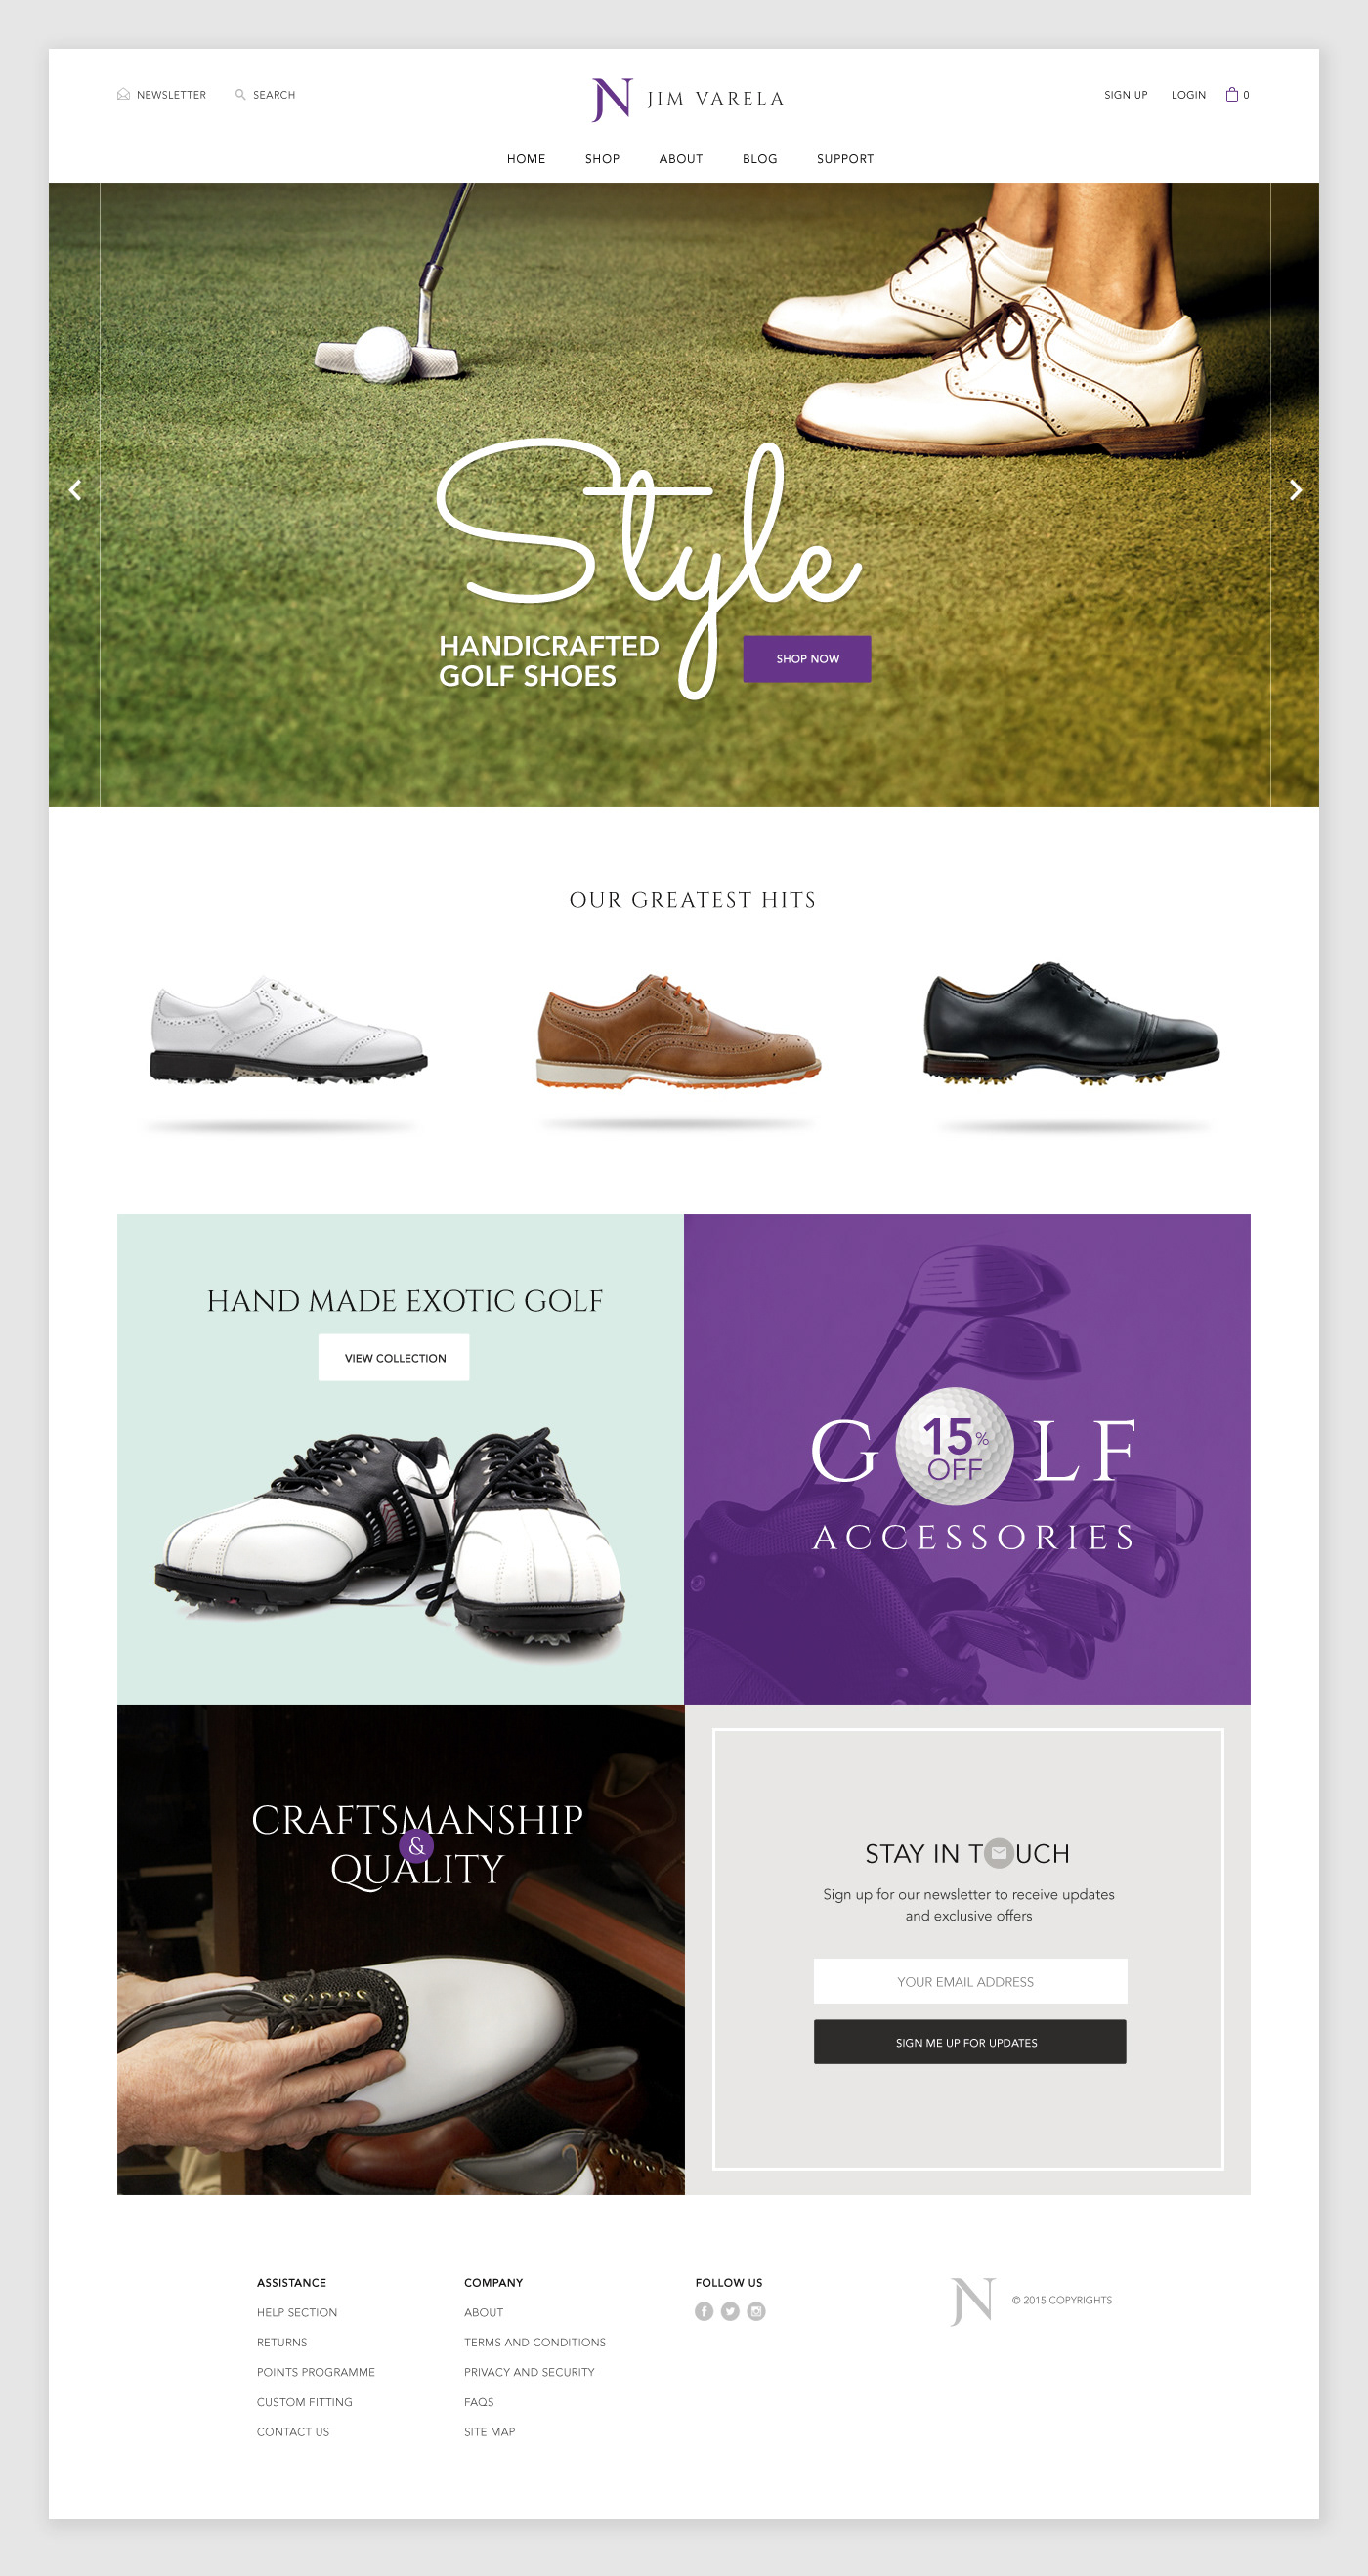
Task: Open the Twitter icon under Follow Us
Action: (730, 2311)
